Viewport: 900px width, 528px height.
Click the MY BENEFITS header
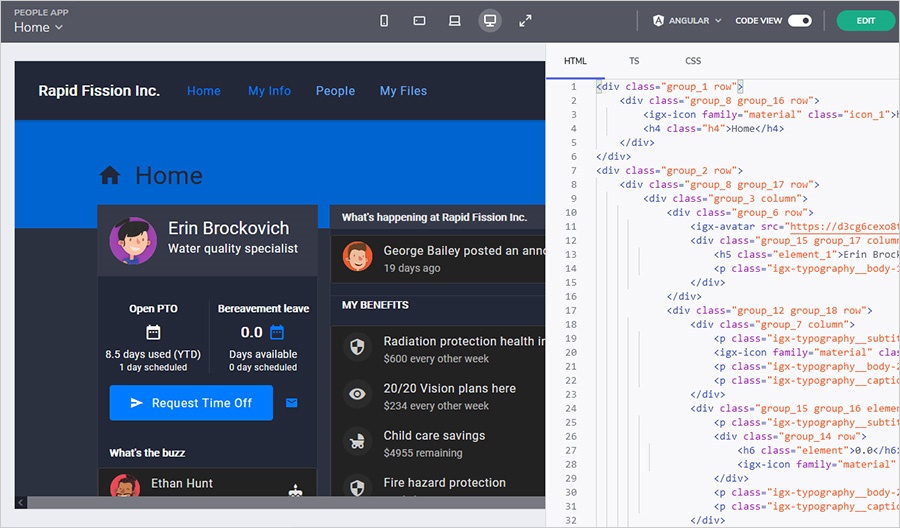coord(375,305)
